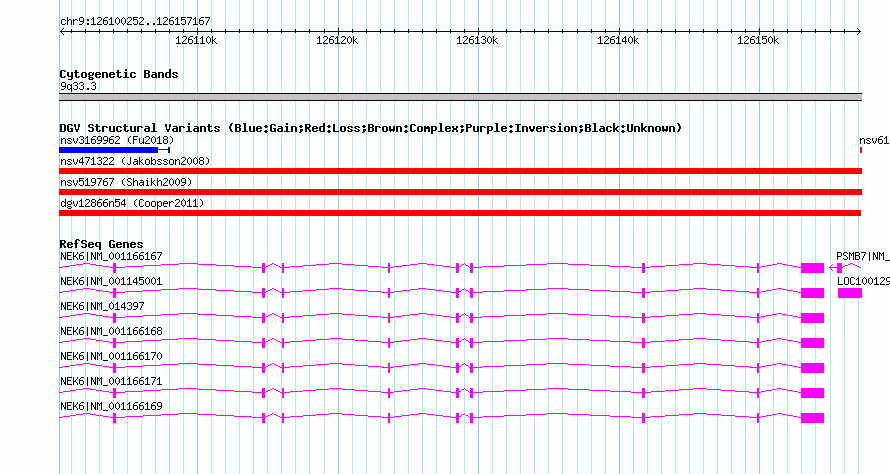Viewport: 890px width, 474px height.
Task: Click last large exon of NM_001166171
Action: pos(812,393)
